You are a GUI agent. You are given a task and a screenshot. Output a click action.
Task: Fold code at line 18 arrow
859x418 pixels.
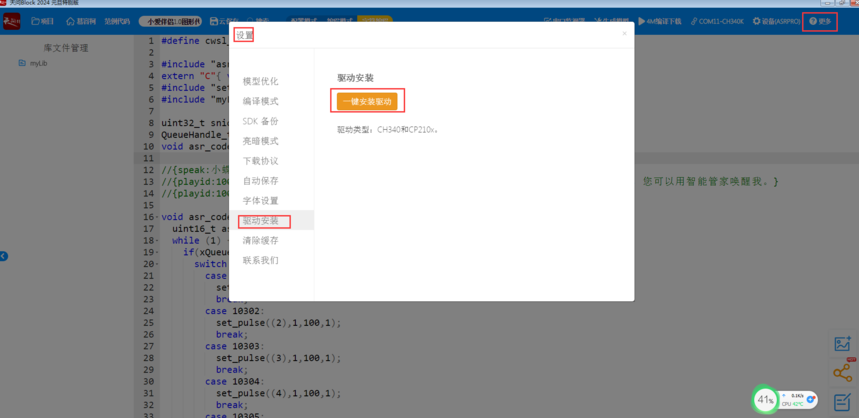coord(158,241)
